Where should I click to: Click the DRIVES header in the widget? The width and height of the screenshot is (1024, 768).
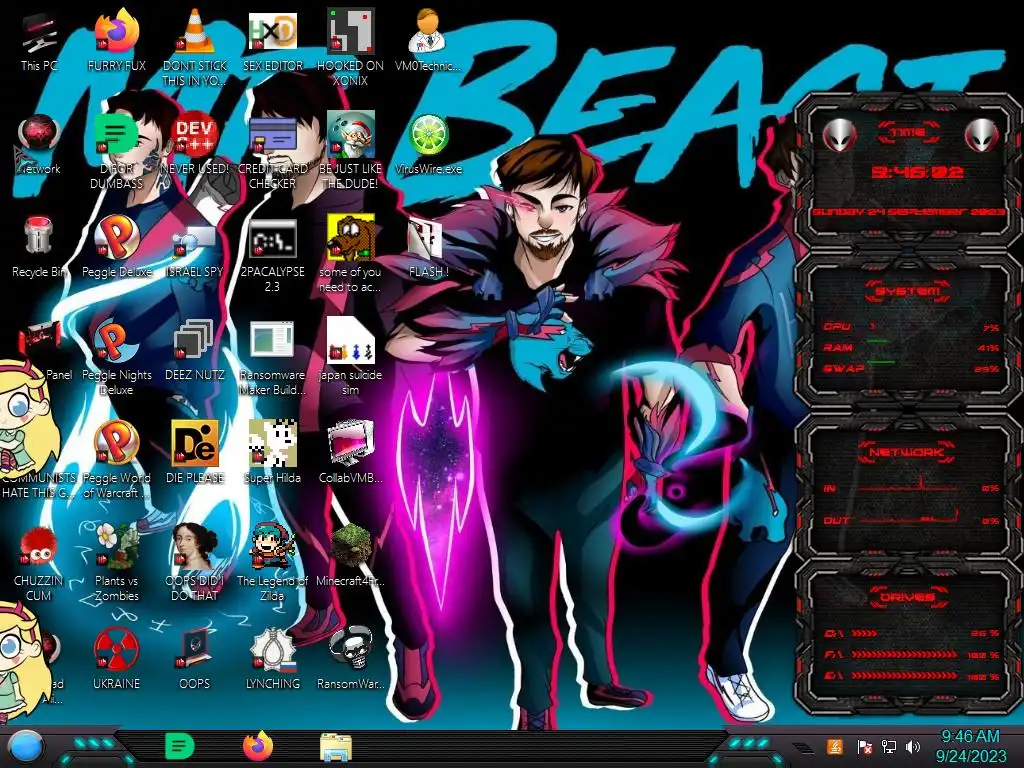tap(908, 596)
